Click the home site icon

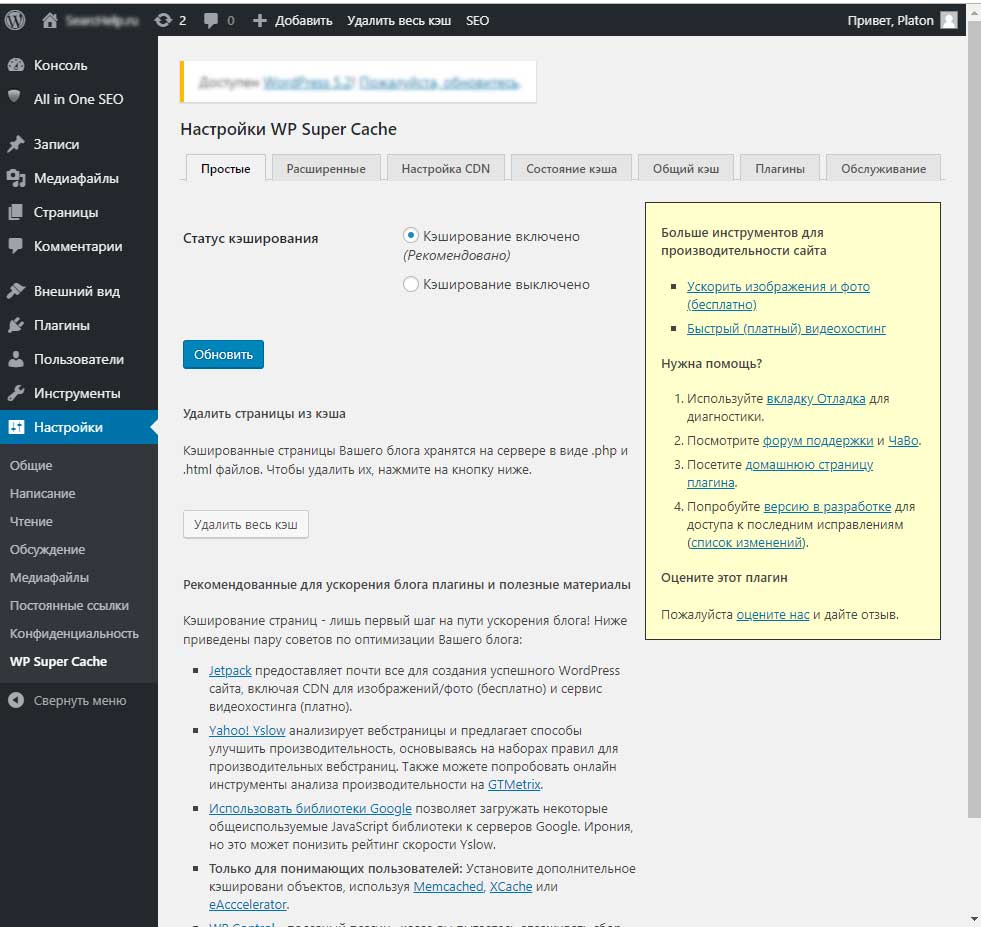[49, 21]
